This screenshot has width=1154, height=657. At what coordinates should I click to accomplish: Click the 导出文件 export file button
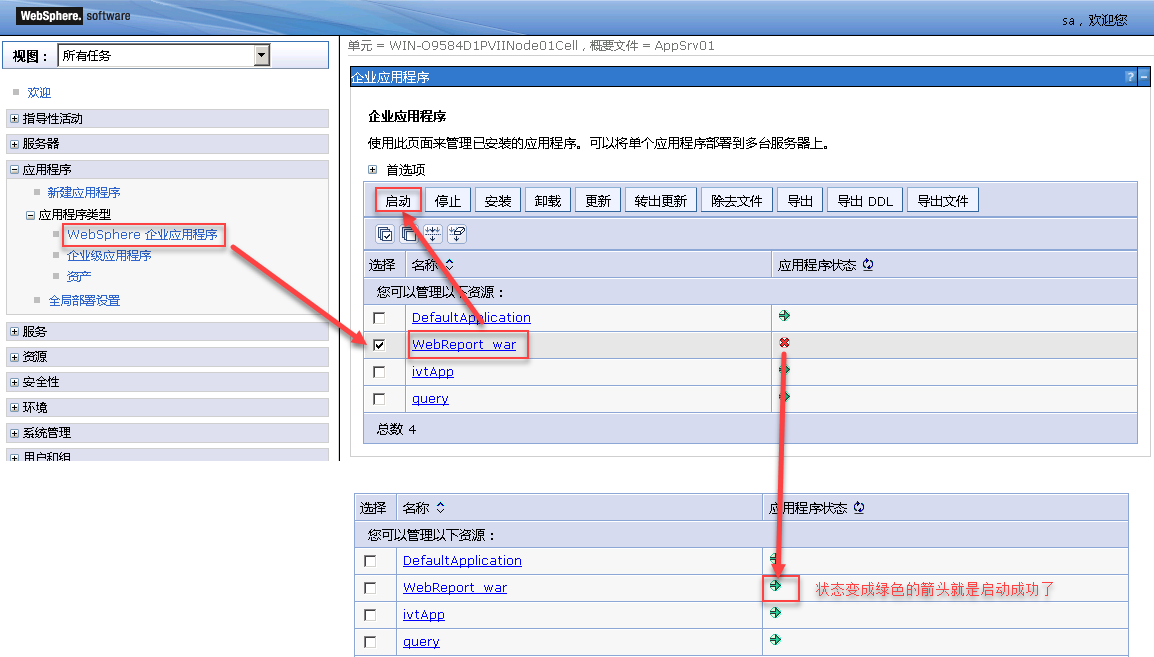click(943, 200)
